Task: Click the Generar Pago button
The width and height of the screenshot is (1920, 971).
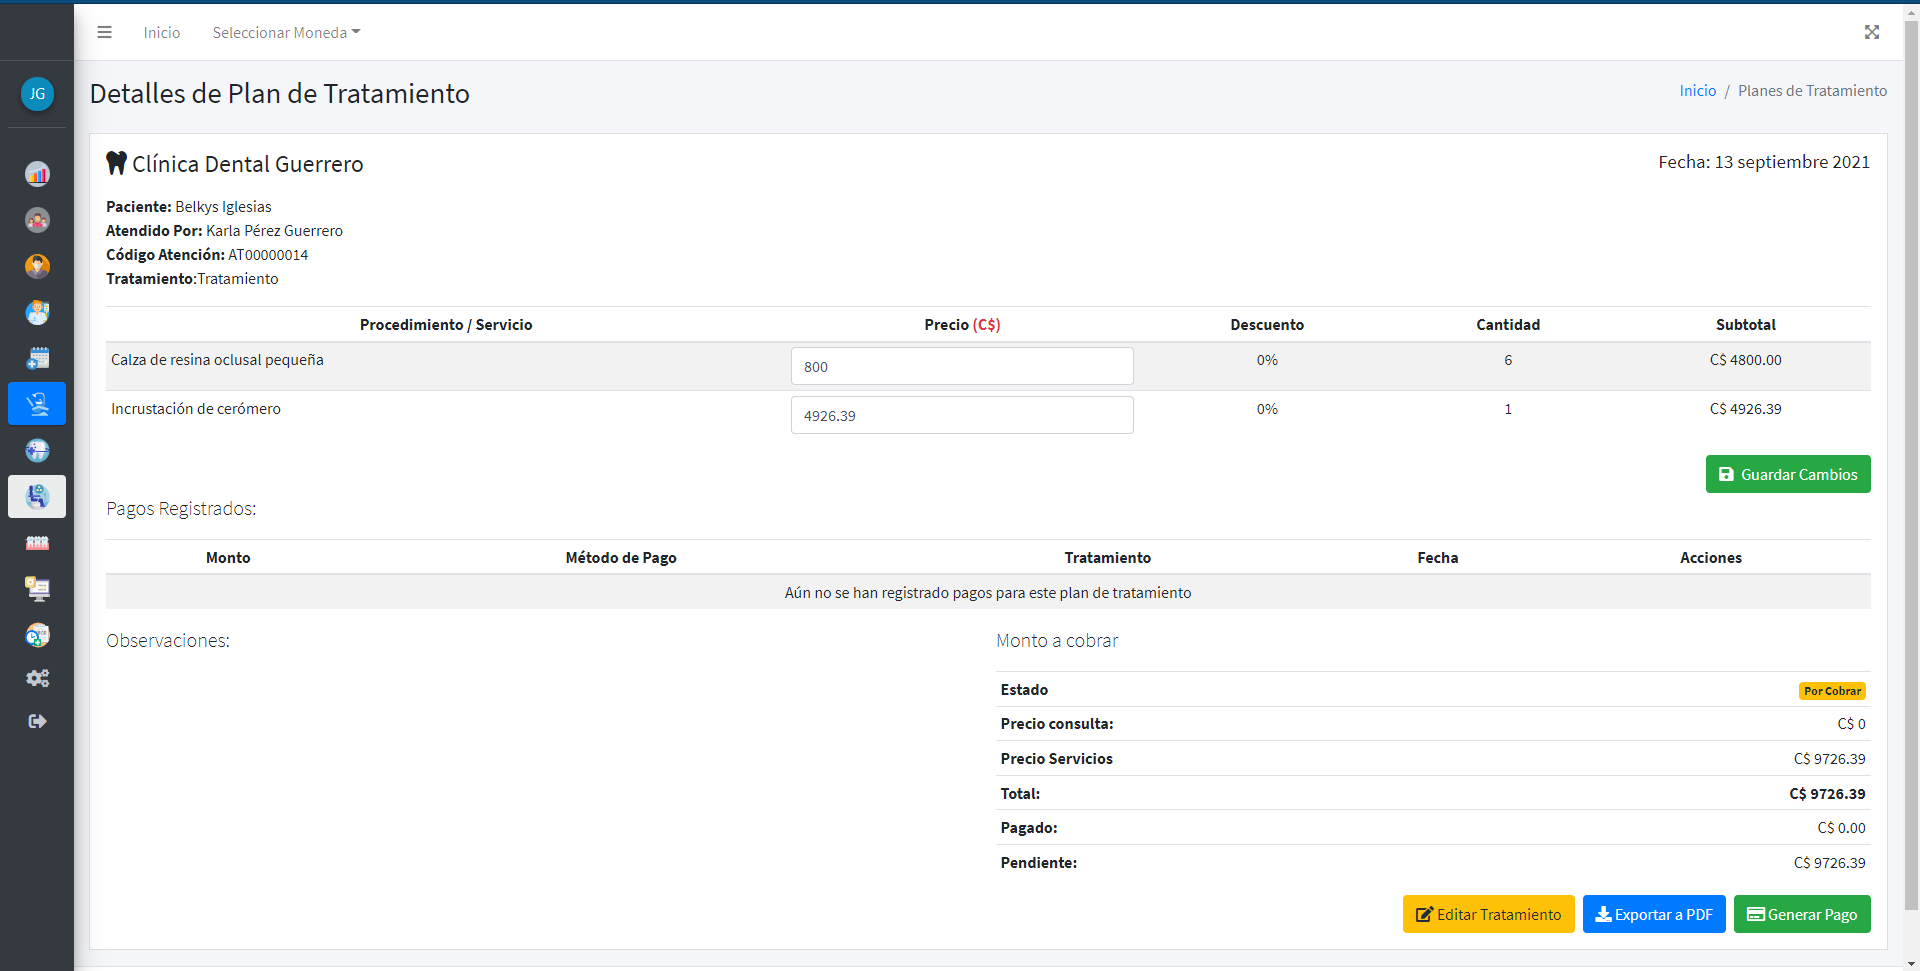Action: tap(1801, 914)
